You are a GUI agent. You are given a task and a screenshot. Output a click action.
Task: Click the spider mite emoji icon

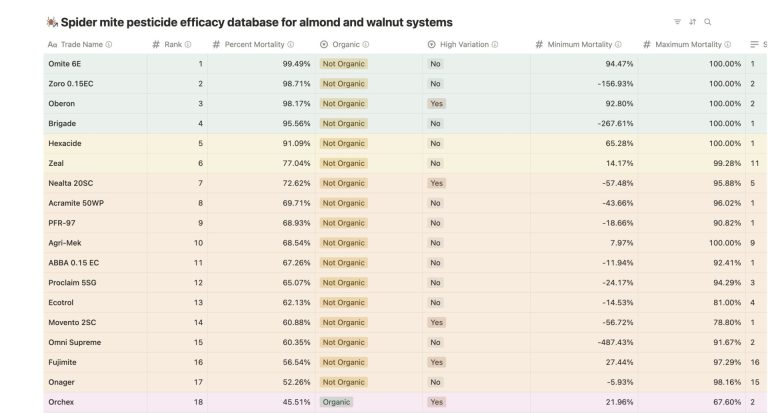(x=52, y=22)
